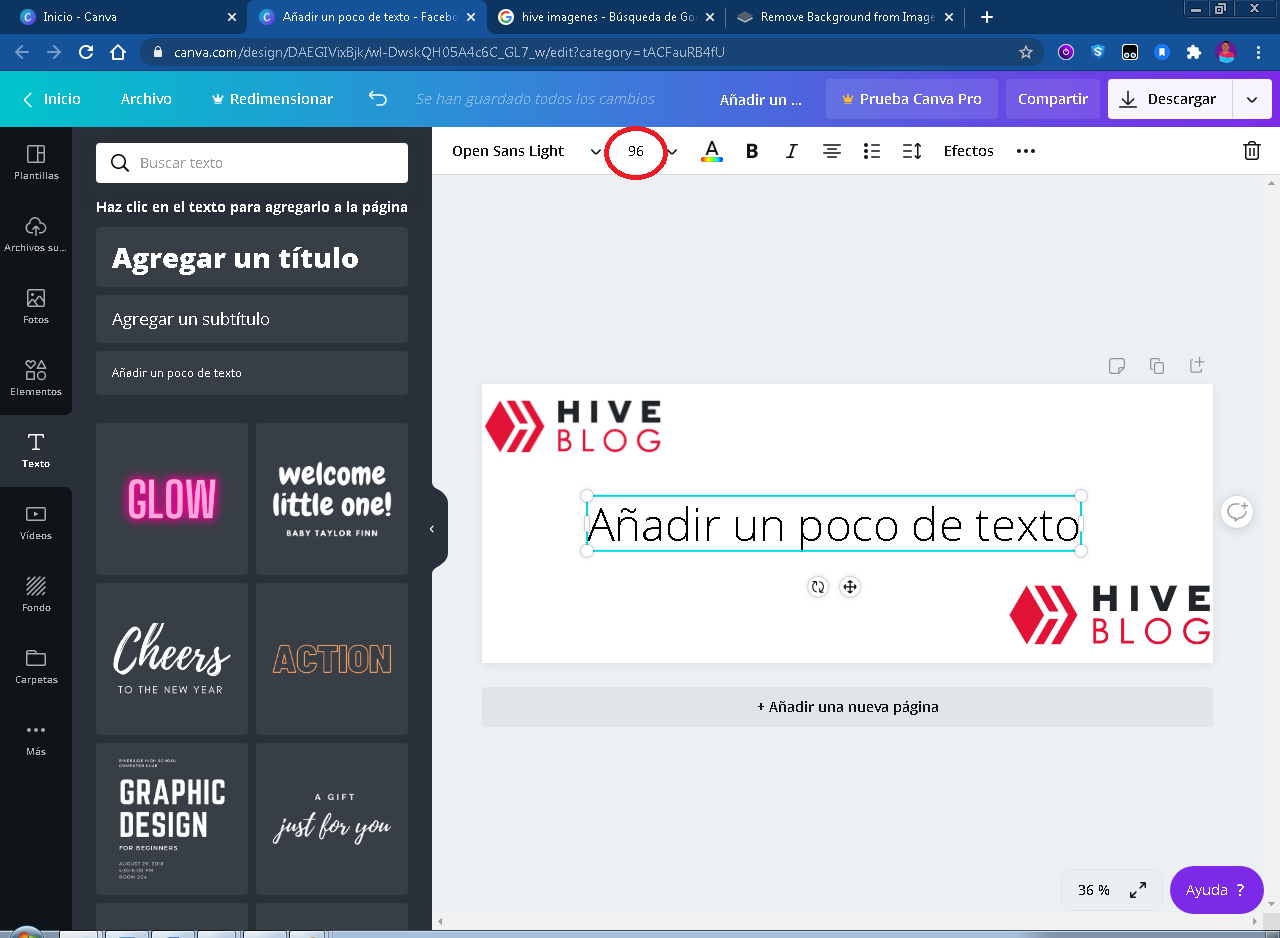Delete the selected element with trash icon
This screenshot has height=938, width=1280.
[x=1252, y=151]
